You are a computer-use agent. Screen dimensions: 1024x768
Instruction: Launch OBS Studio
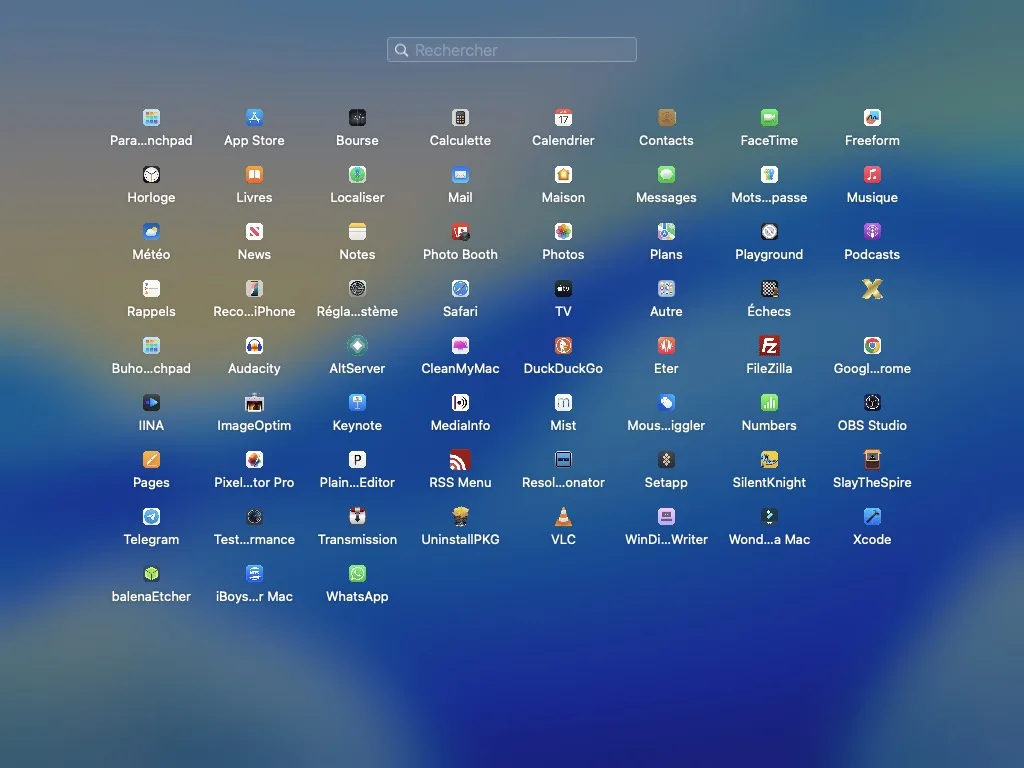[x=871, y=403]
